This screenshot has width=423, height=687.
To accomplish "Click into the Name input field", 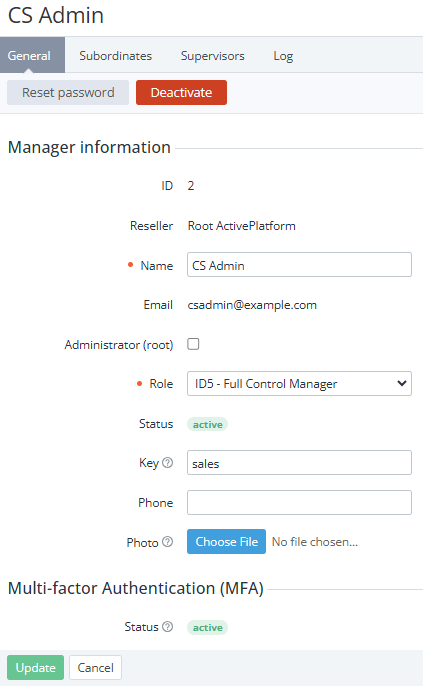I will 299,265.
